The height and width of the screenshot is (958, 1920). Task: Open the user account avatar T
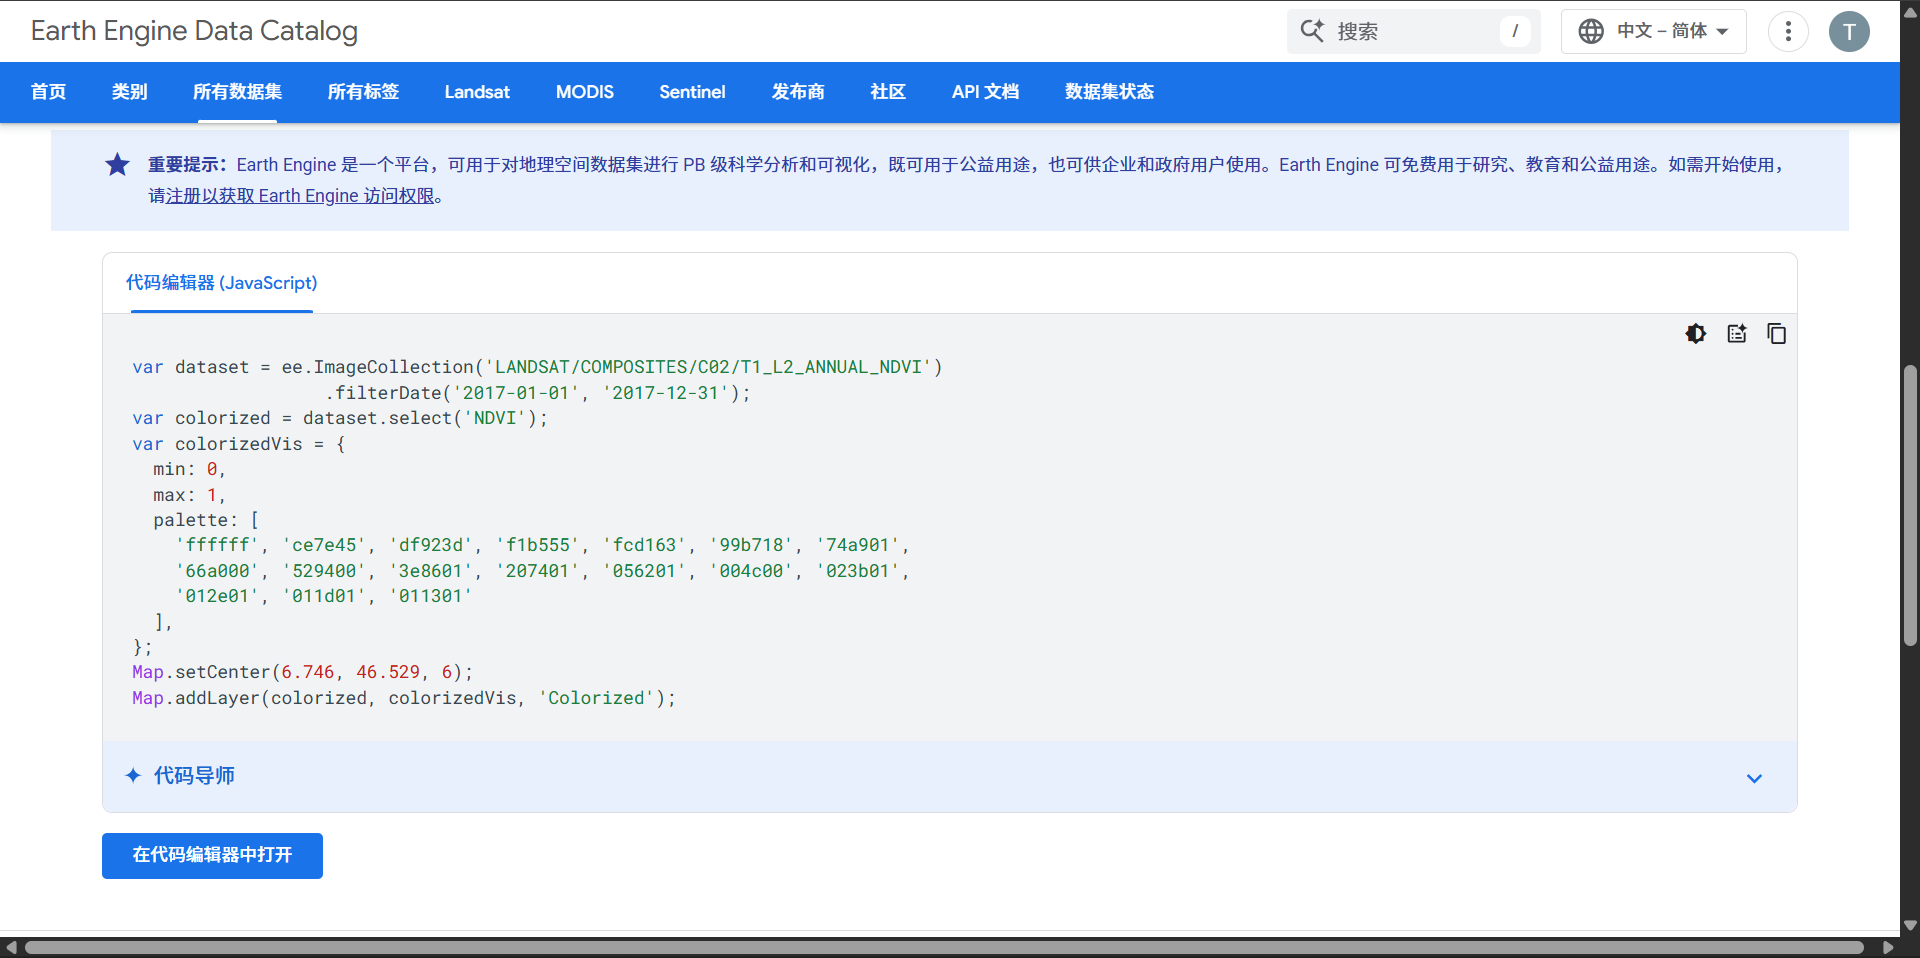point(1849,32)
